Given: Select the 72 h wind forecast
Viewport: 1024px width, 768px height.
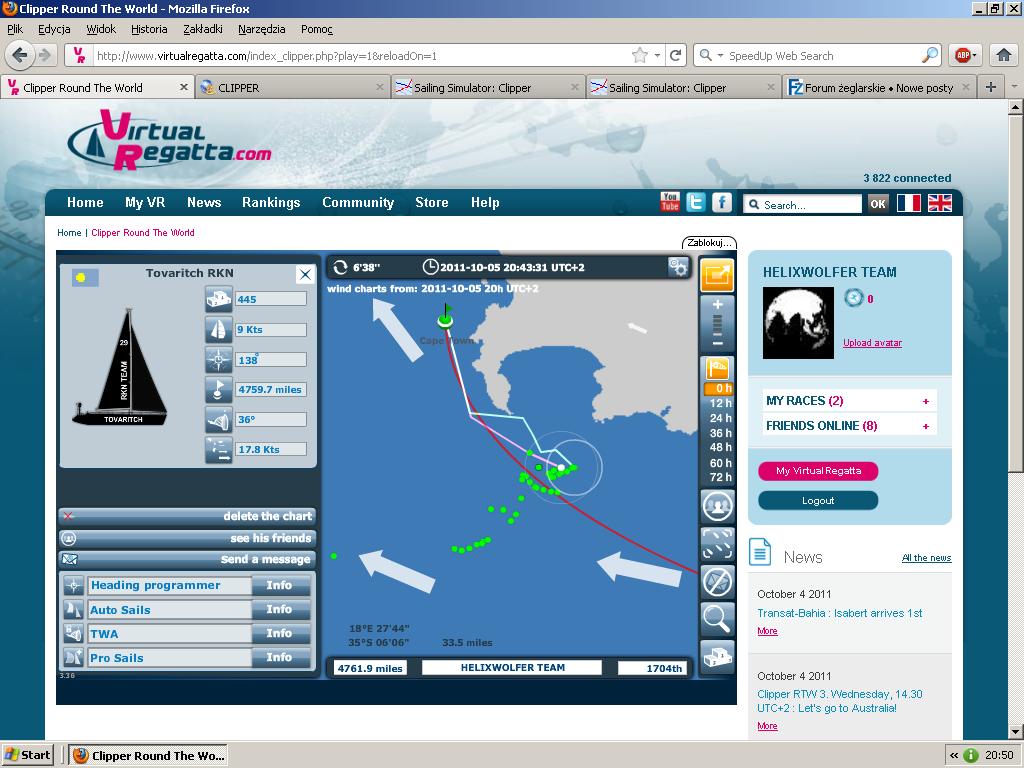Looking at the screenshot, I should pos(720,477).
